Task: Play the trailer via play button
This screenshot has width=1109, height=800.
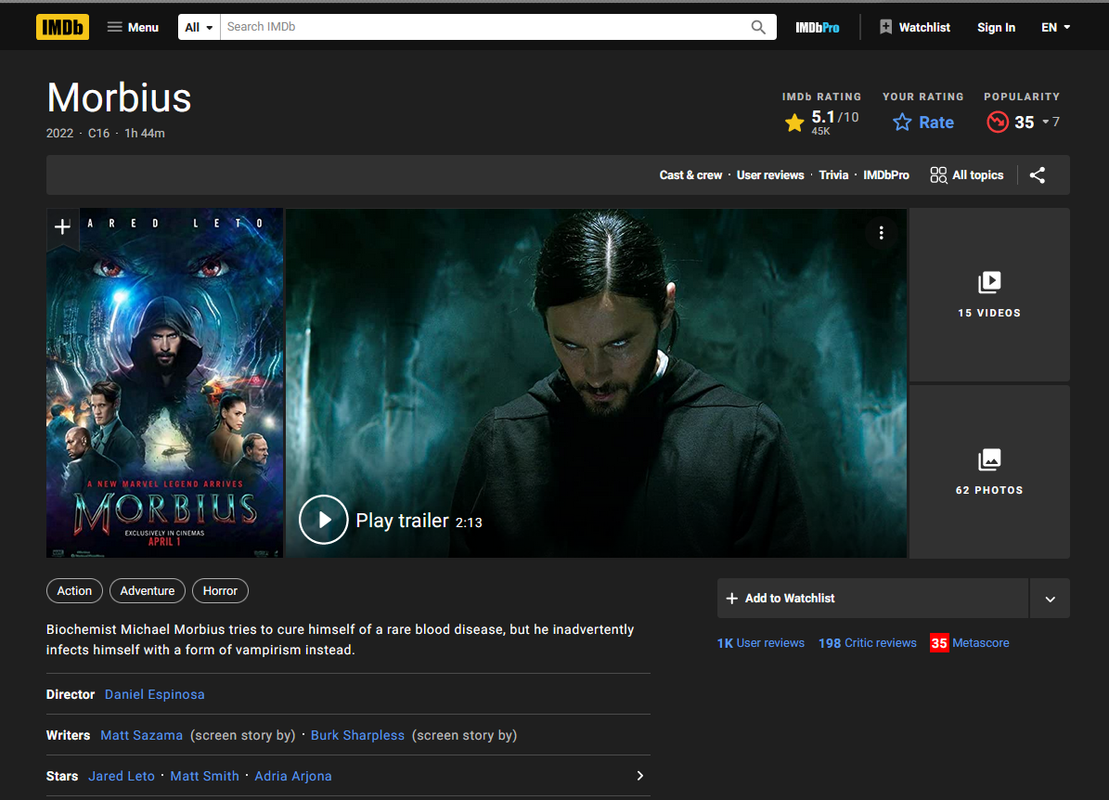Action: click(x=323, y=520)
